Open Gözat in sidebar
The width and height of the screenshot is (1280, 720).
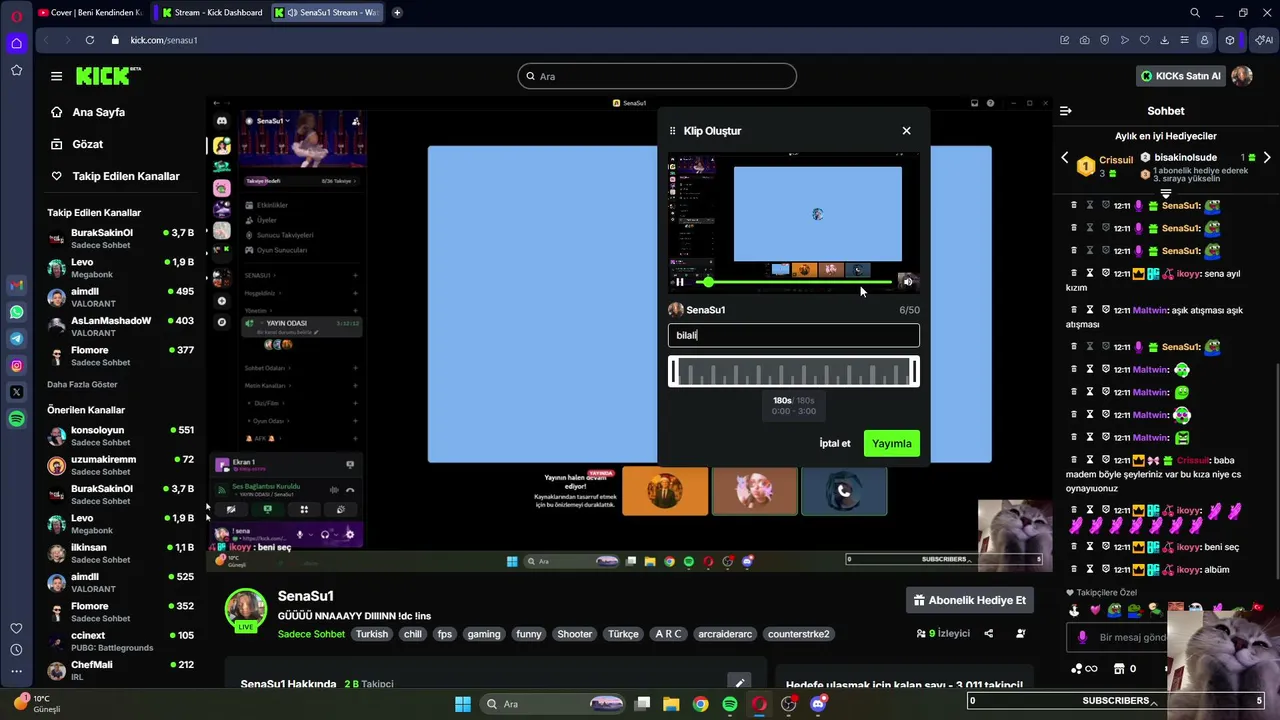click(87, 144)
